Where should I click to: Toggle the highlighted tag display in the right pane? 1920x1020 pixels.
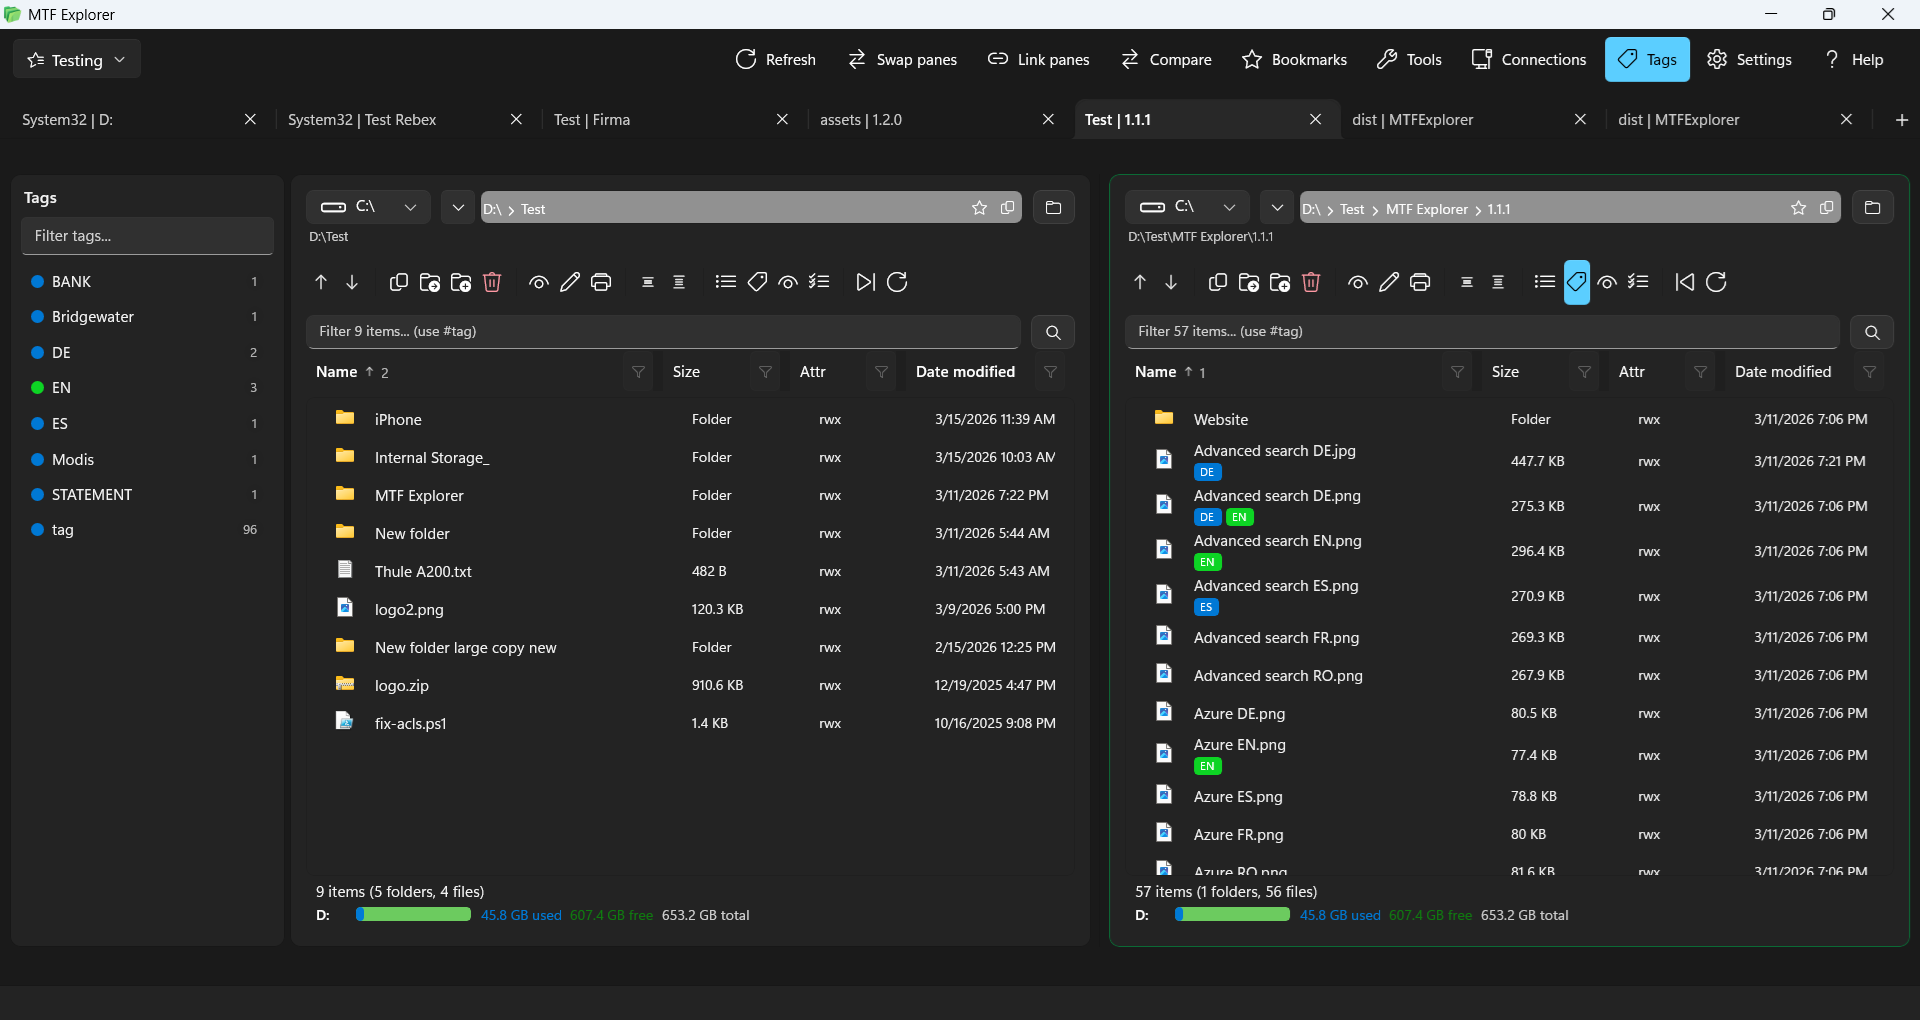(x=1577, y=282)
